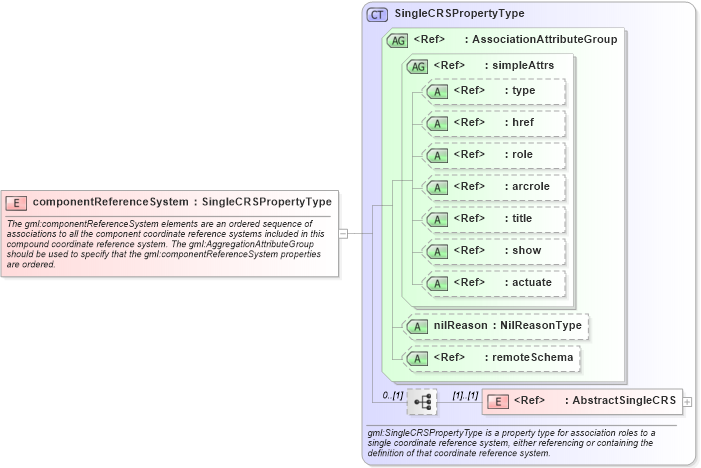Select the A icon for type attribute
The image size is (701, 468).
point(437,92)
